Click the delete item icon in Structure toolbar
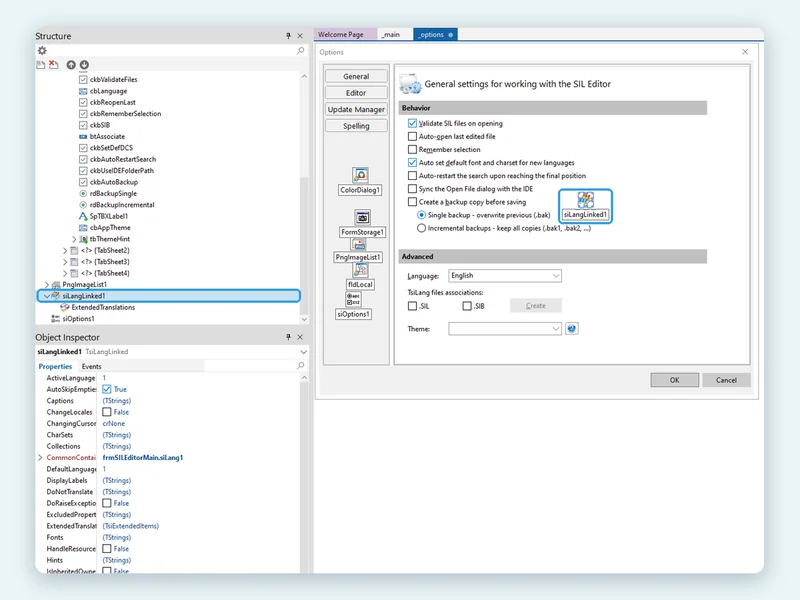 (x=54, y=65)
